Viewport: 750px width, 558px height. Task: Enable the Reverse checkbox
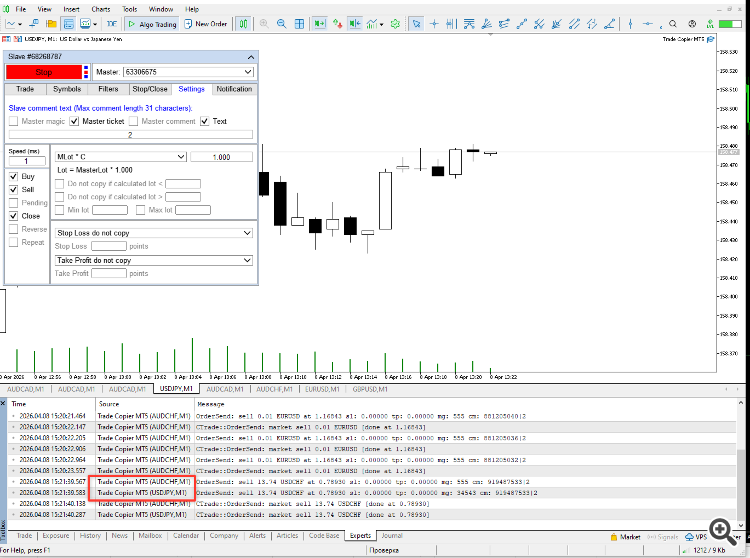(x=13, y=229)
